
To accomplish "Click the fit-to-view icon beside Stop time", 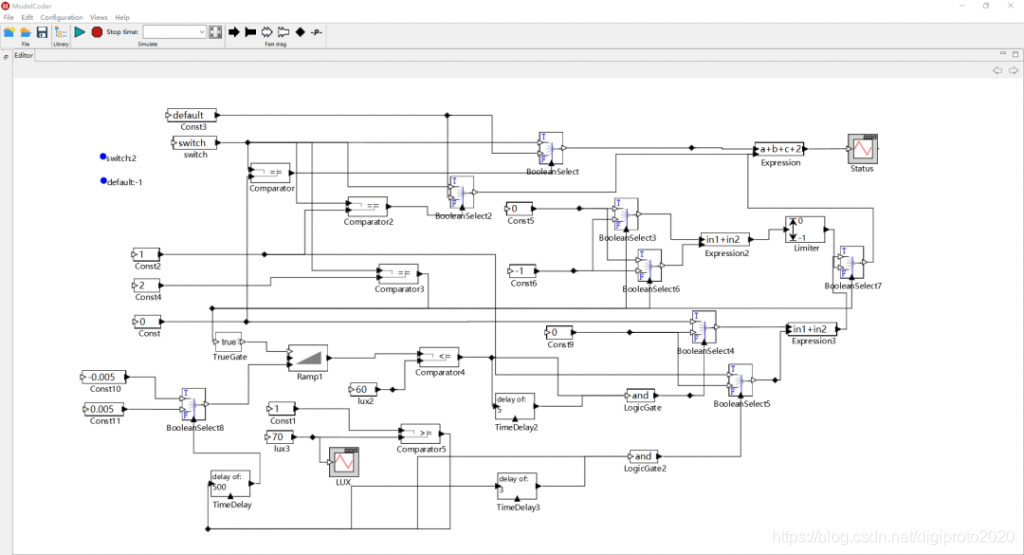I will (215, 32).
